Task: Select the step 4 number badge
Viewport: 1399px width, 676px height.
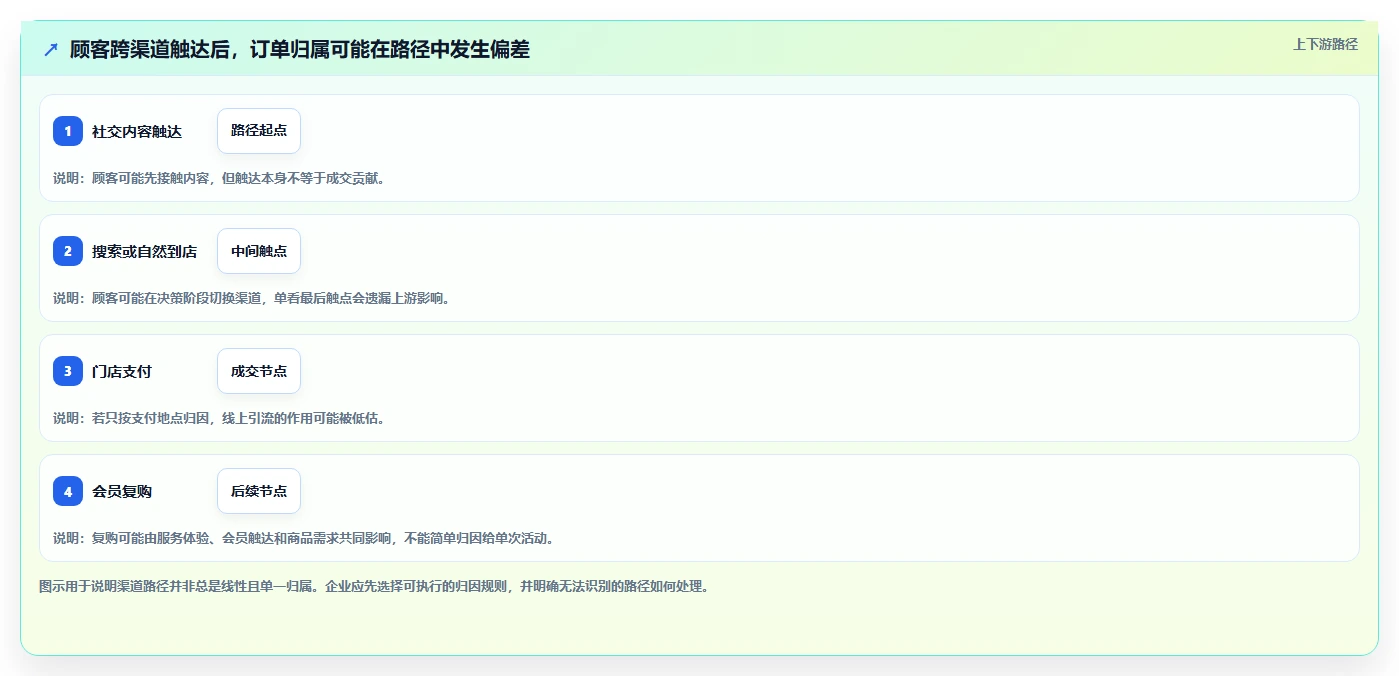Action: [68, 491]
